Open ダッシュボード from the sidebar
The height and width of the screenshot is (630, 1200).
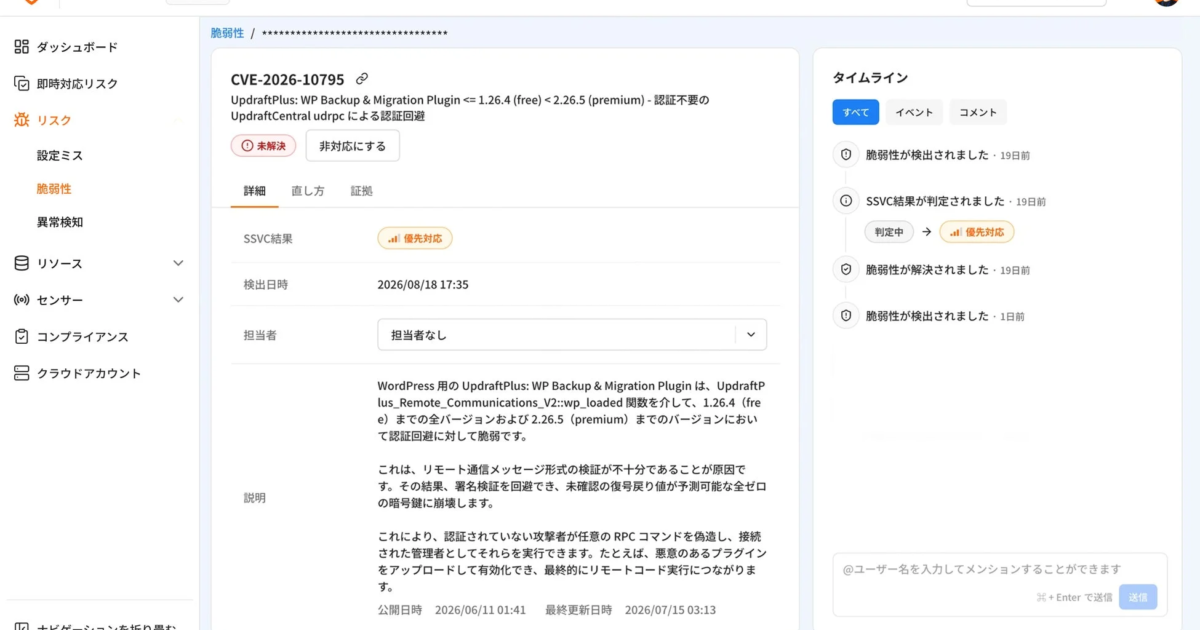pyautogui.click(x=77, y=47)
